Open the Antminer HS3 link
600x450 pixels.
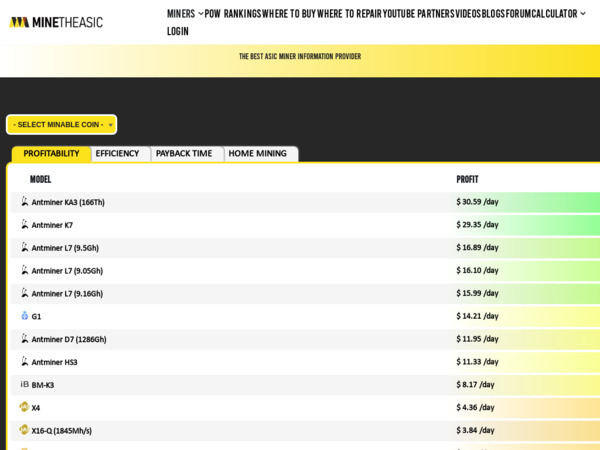click(54, 362)
